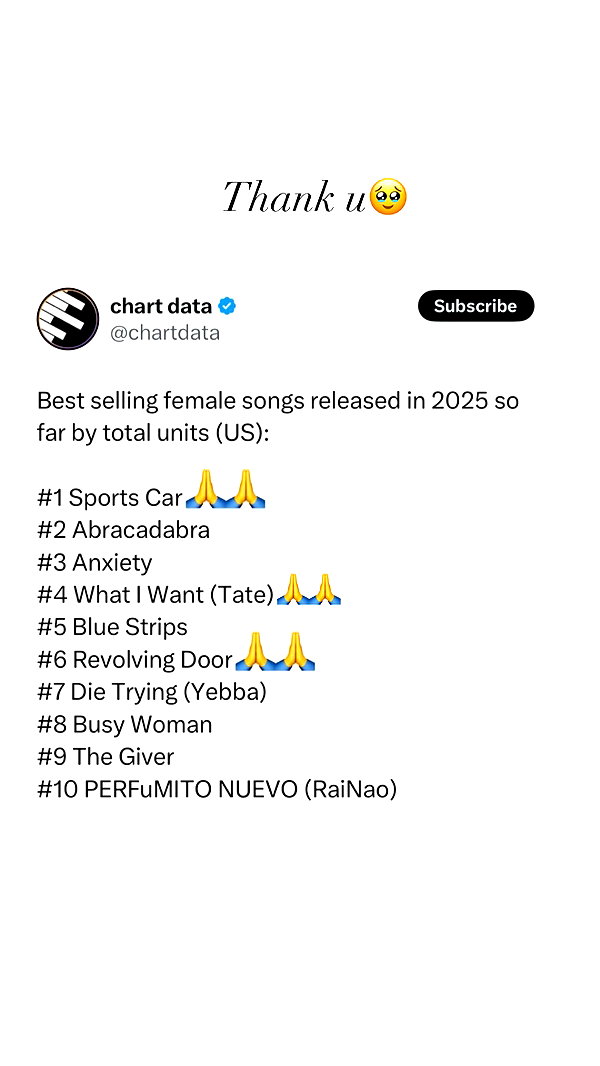Click the praying hands emoji beside What I Want
600x1066 pixels.
tap(309, 589)
